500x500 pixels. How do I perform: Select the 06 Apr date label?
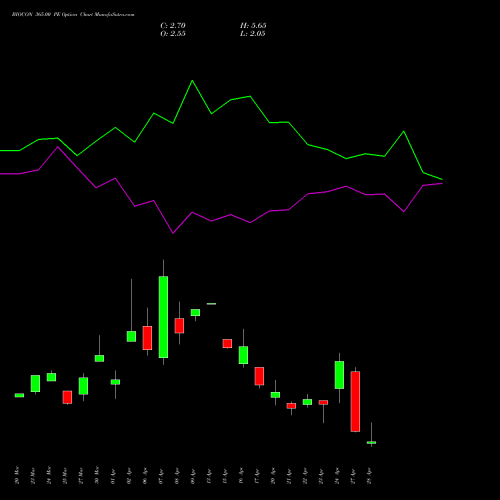(145, 475)
